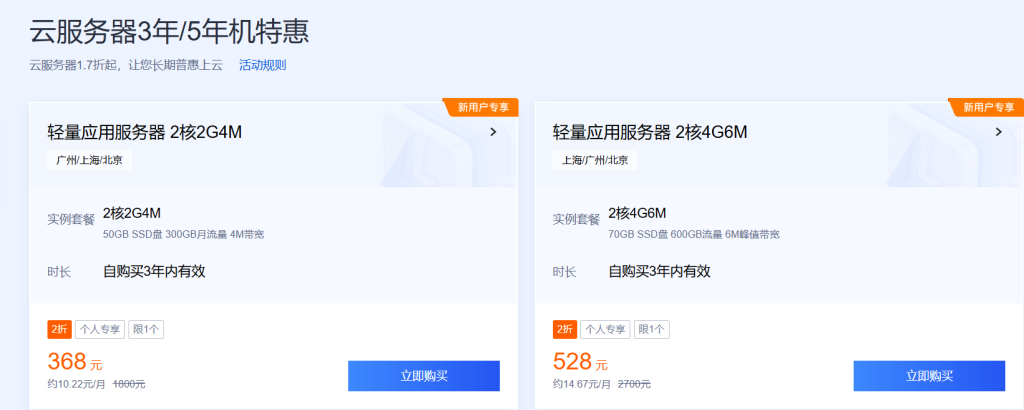Click 限1个 tag on the 528元 card
1024x410 pixels.
click(652, 330)
